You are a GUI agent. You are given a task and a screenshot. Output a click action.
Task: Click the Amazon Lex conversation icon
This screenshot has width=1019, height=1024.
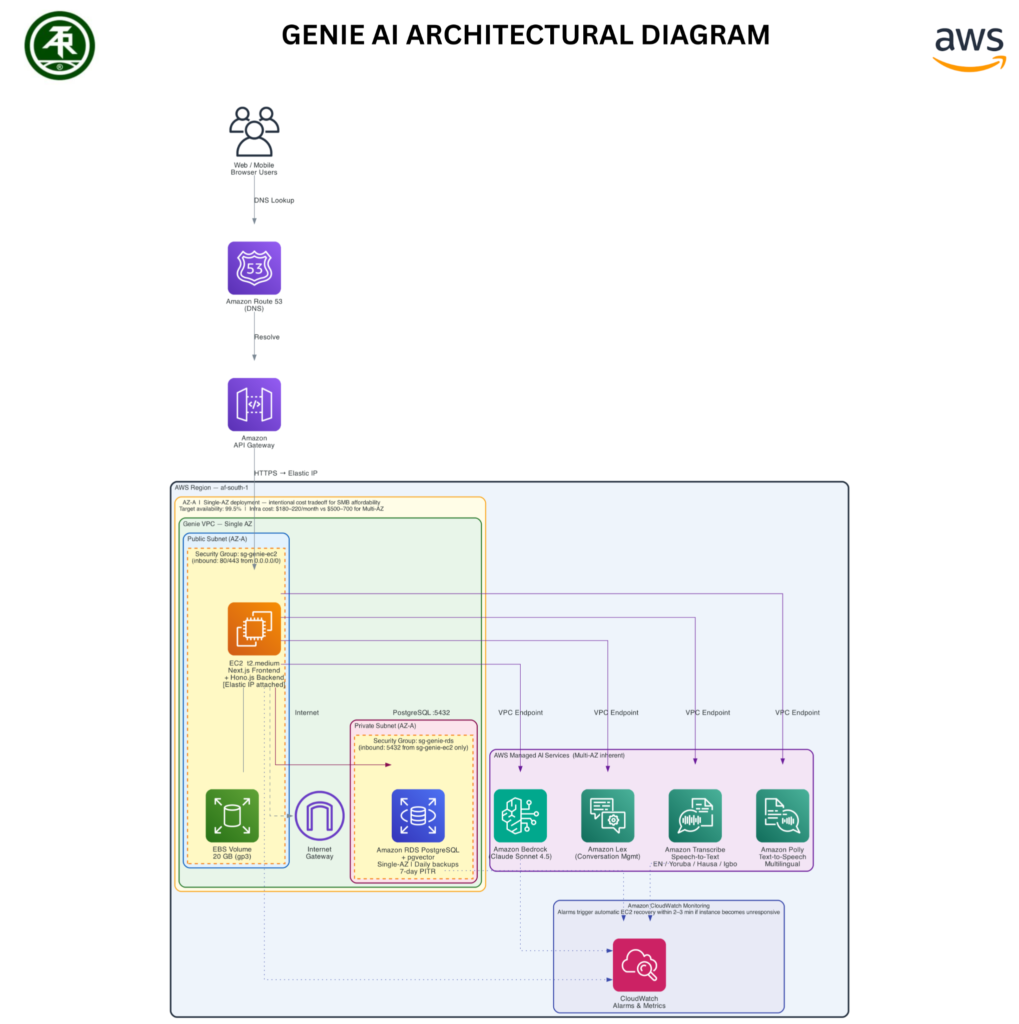[x=607, y=815]
